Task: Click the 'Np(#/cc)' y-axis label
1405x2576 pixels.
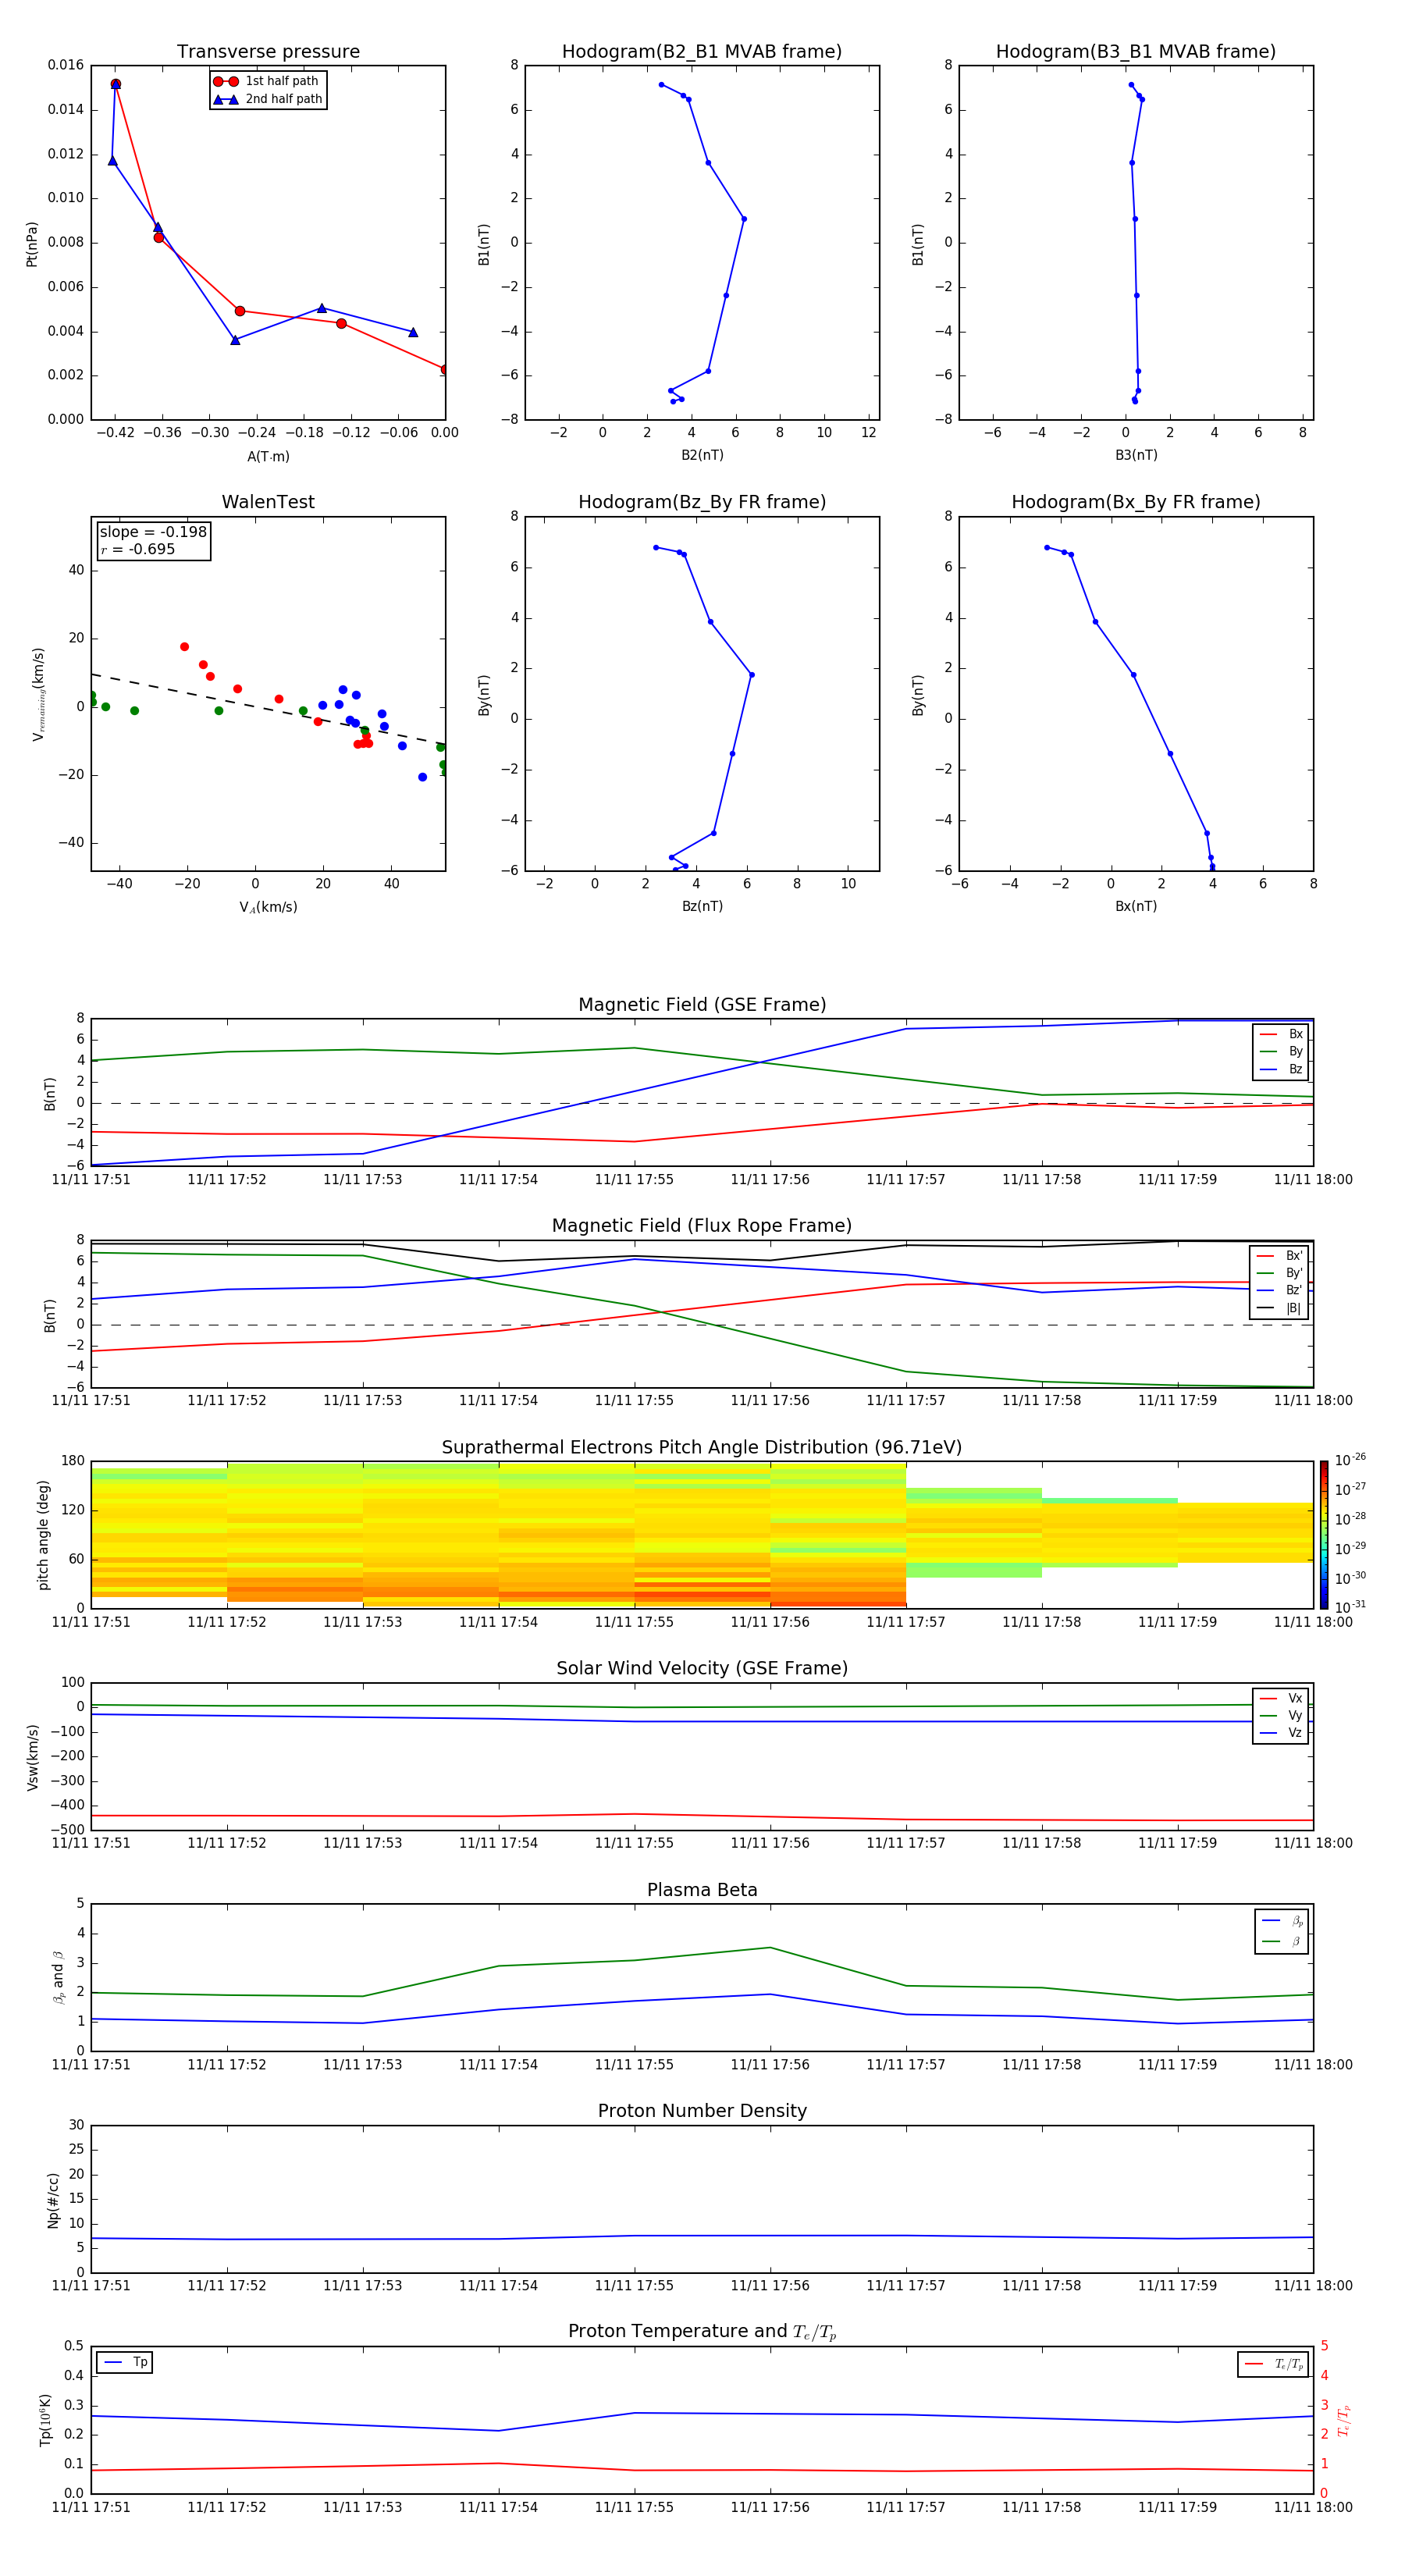Action: 54,2200
